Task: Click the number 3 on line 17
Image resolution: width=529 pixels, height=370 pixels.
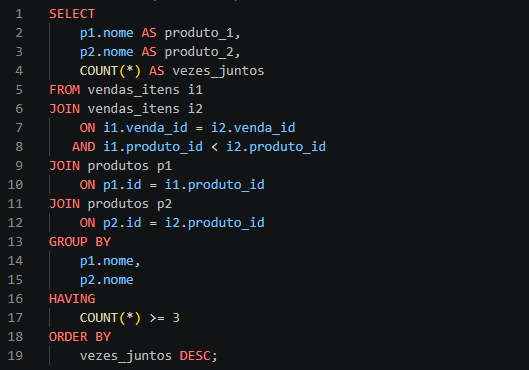Action: click(x=176, y=318)
